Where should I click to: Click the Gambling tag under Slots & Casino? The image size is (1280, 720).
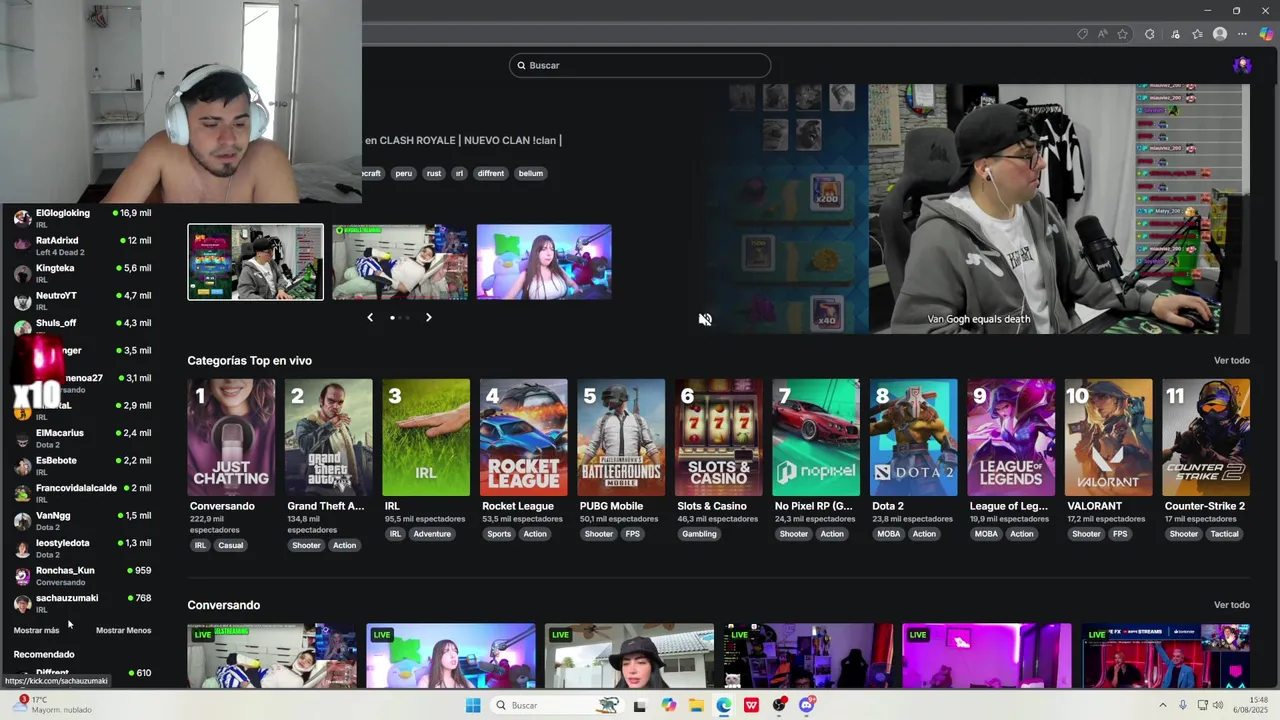point(699,534)
